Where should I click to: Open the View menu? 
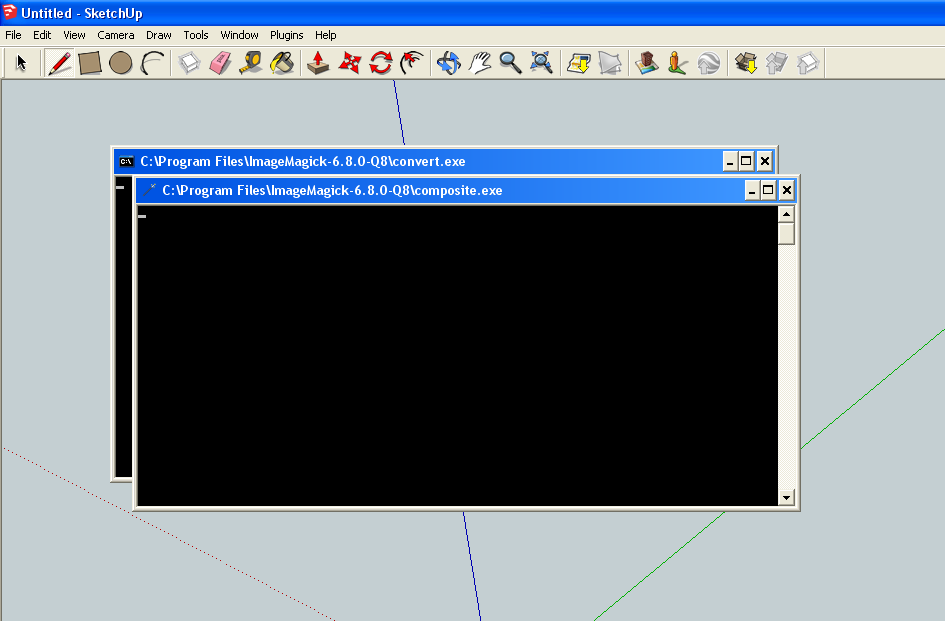tap(74, 35)
